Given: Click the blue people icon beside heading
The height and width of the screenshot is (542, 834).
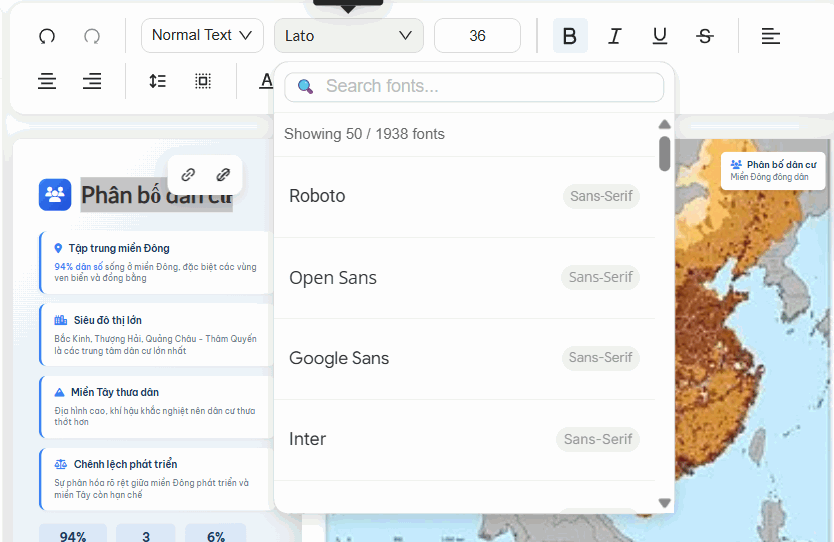Looking at the screenshot, I should [55, 195].
